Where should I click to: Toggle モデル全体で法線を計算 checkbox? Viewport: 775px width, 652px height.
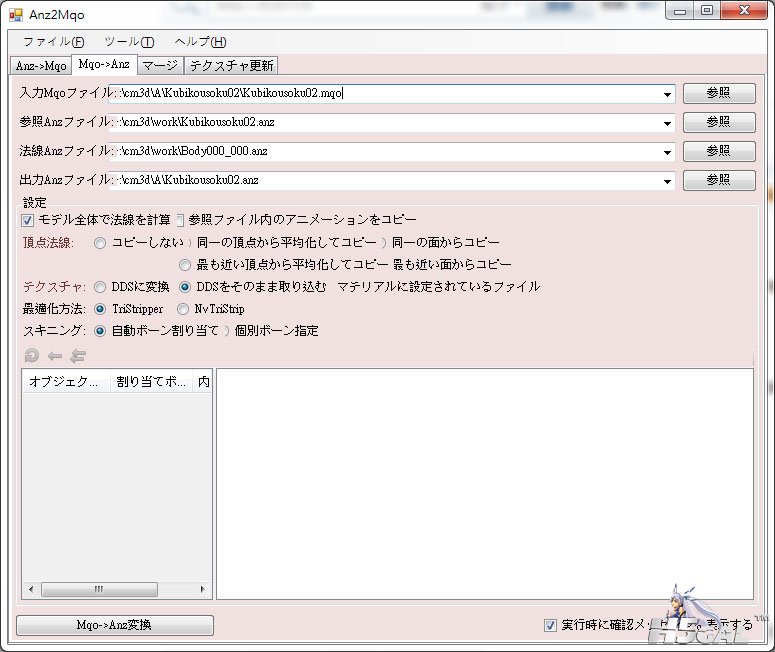coord(28,220)
